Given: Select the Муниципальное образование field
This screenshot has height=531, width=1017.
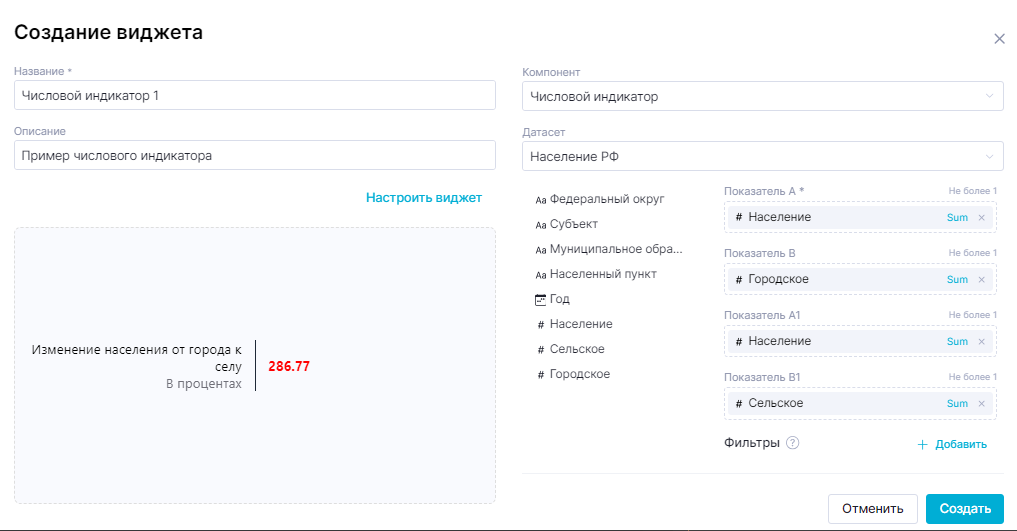Looking at the screenshot, I should point(615,249).
